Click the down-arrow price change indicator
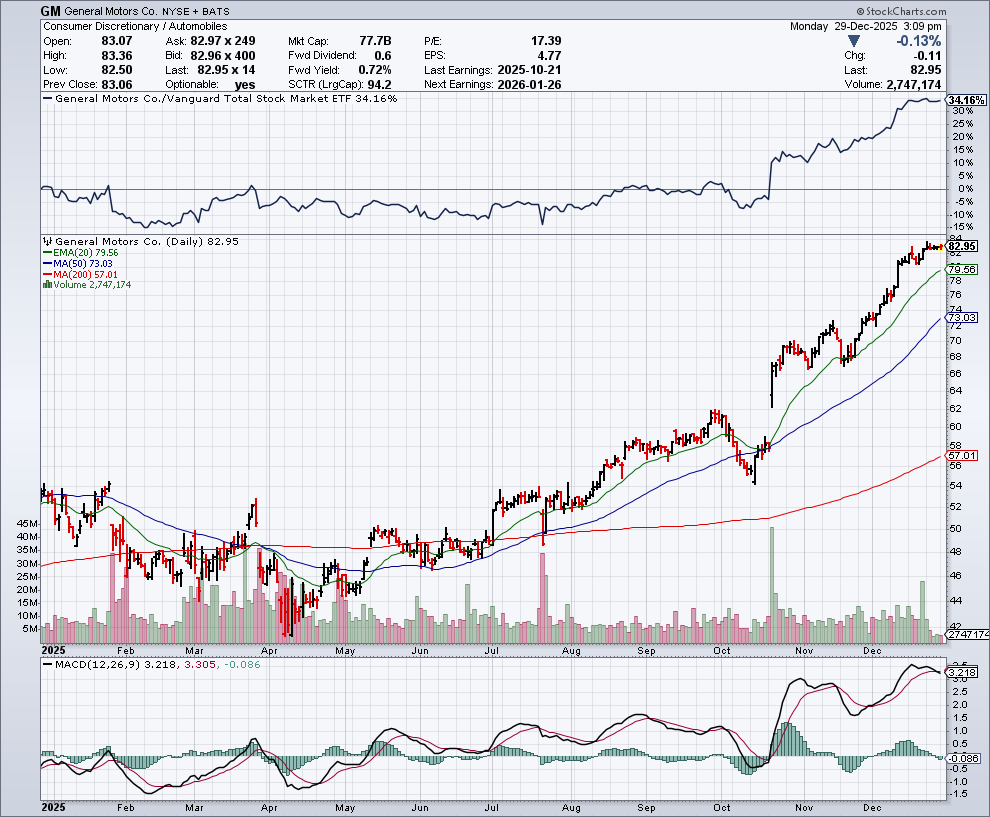This screenshot has height=817, width=990. [853, 40]
